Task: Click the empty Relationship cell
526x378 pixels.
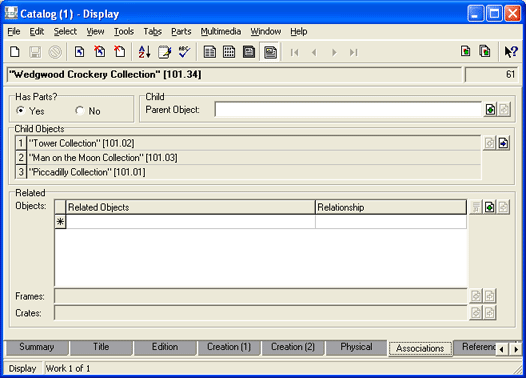Action: [x=391, y=222]
